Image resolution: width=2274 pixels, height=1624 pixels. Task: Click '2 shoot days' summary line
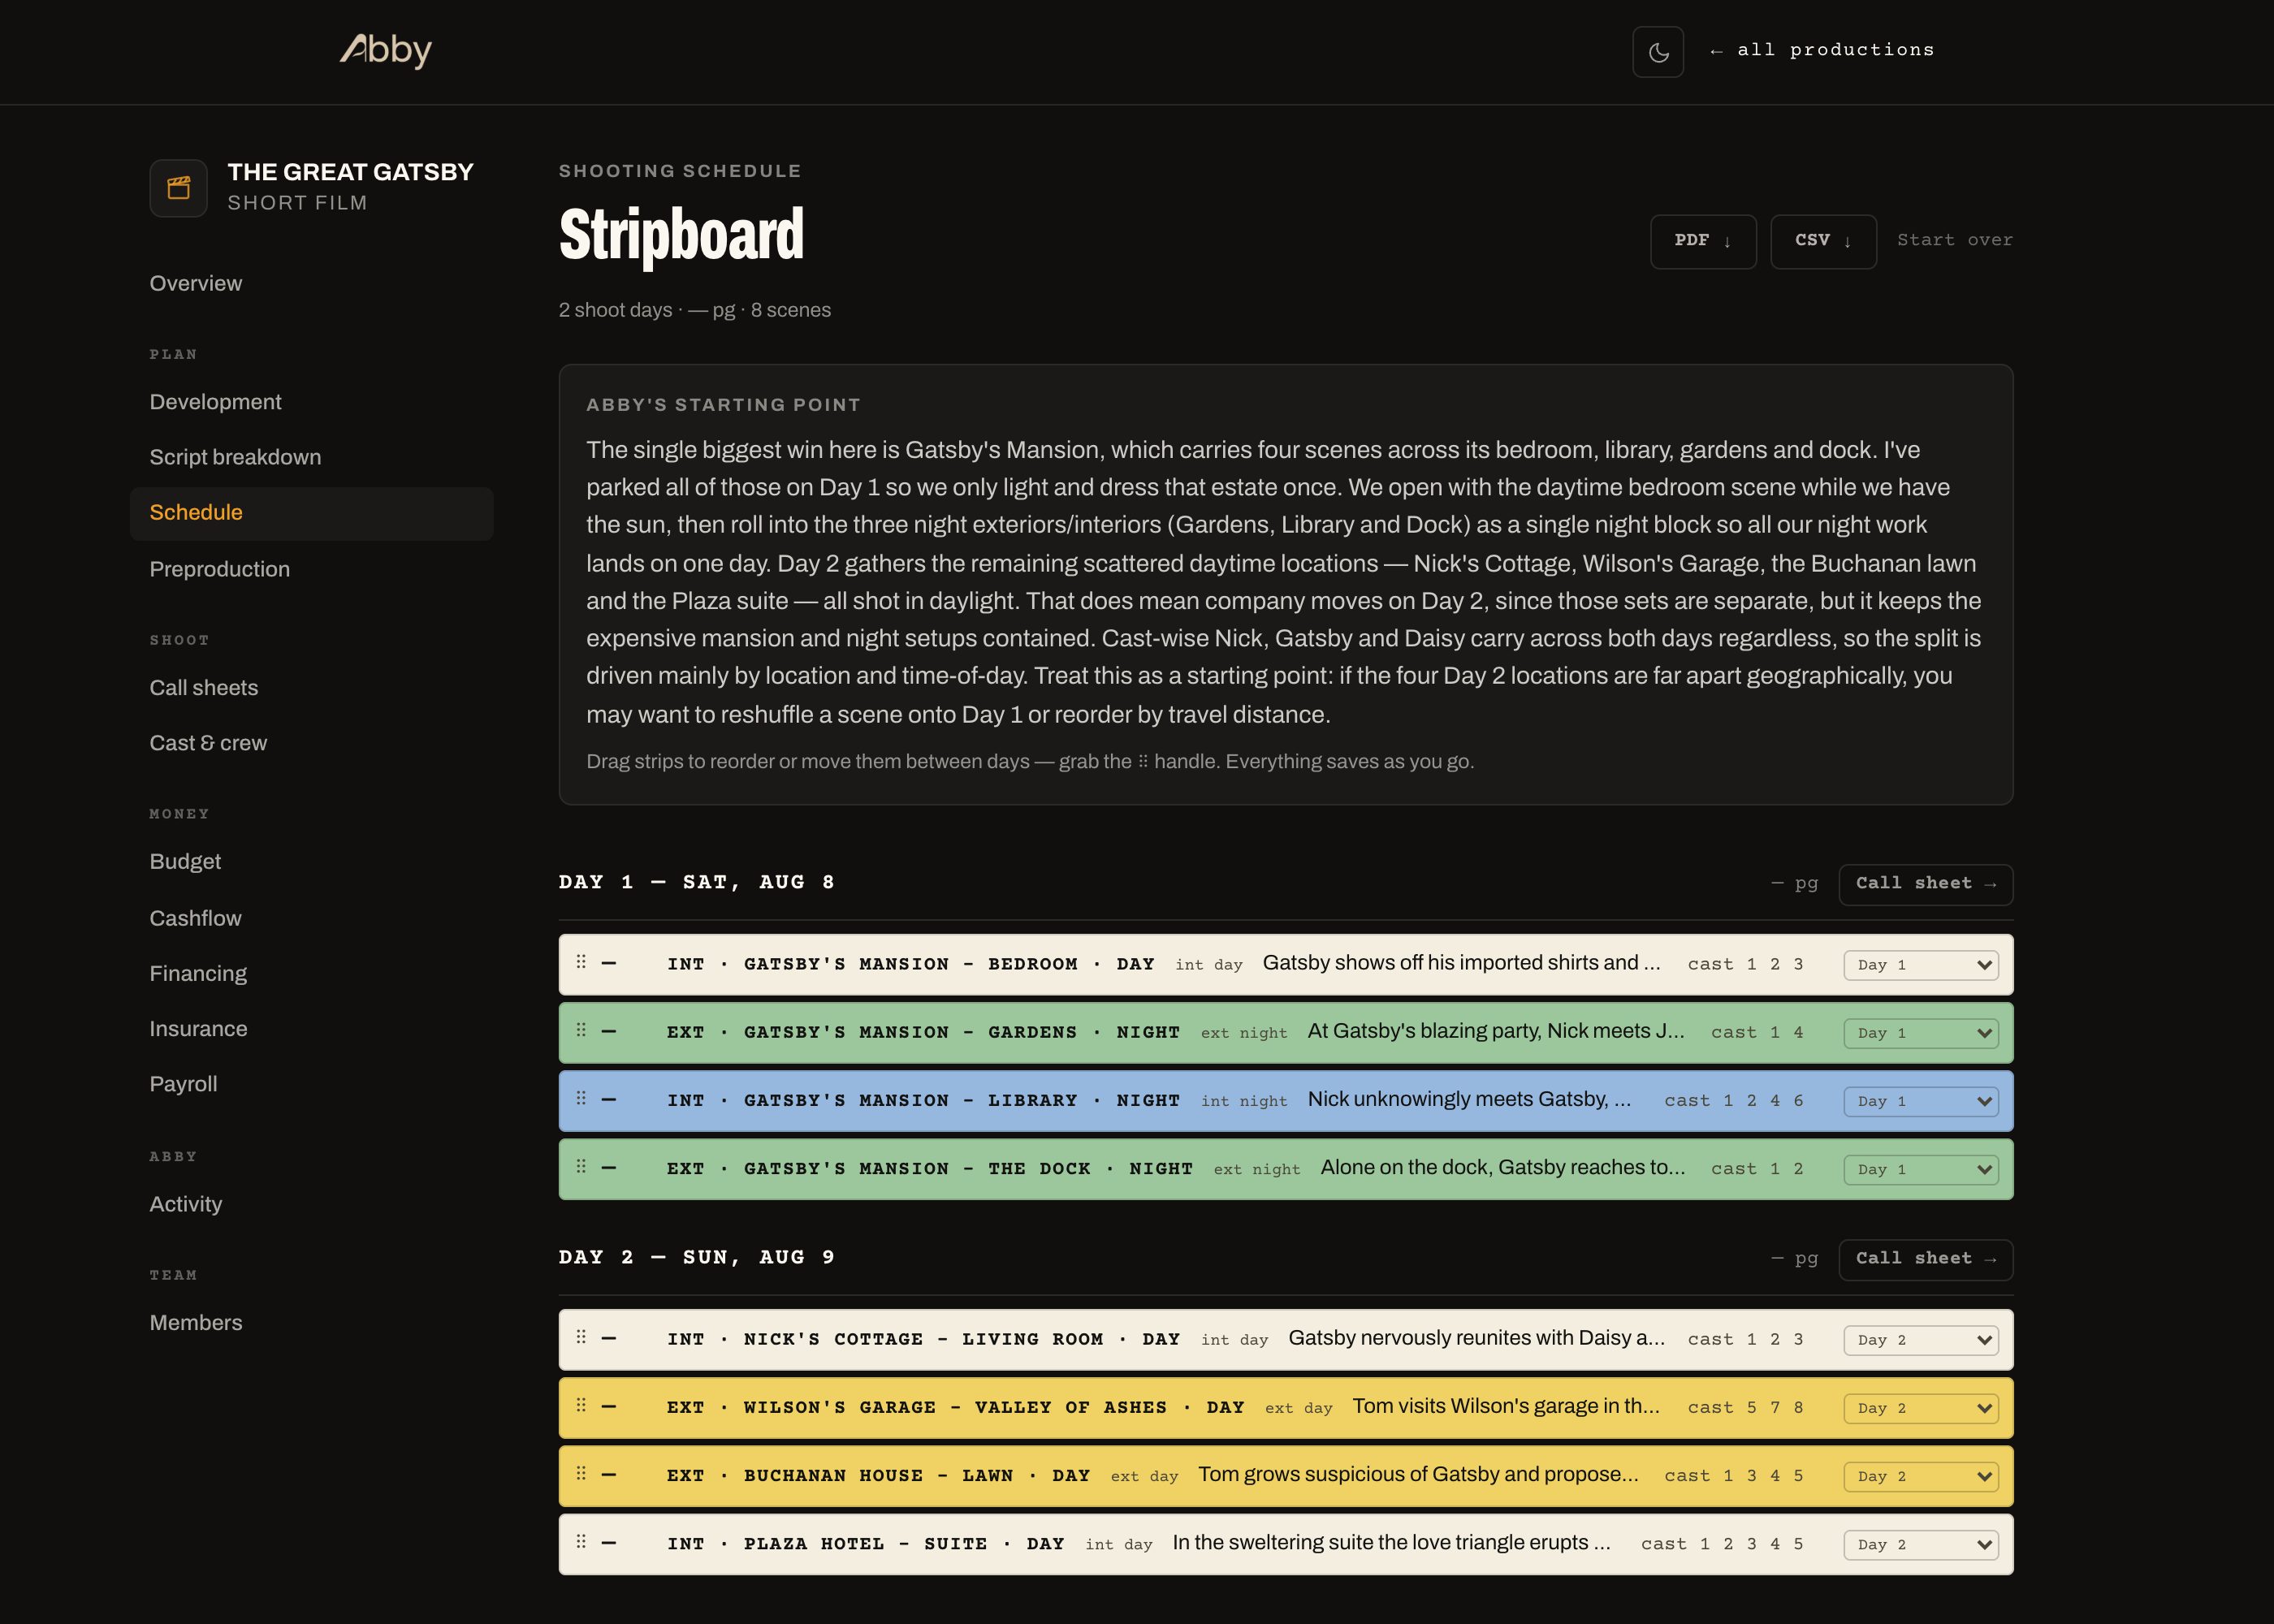[695, 310]
